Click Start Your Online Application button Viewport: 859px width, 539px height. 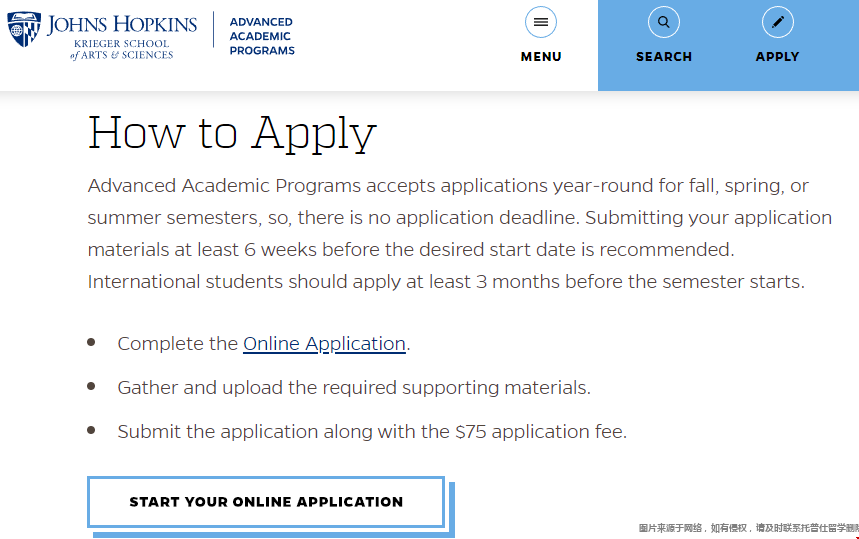coord(266,502)
